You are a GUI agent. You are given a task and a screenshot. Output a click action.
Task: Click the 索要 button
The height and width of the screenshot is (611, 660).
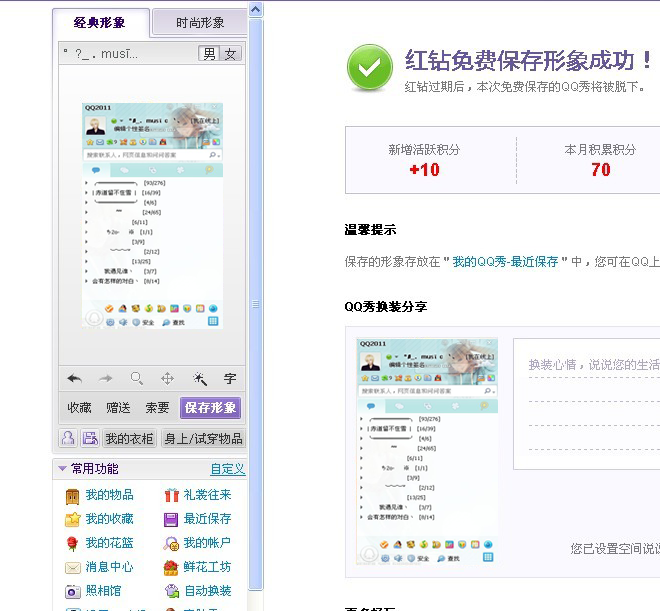pyautogui.click(x=157, y=407)
